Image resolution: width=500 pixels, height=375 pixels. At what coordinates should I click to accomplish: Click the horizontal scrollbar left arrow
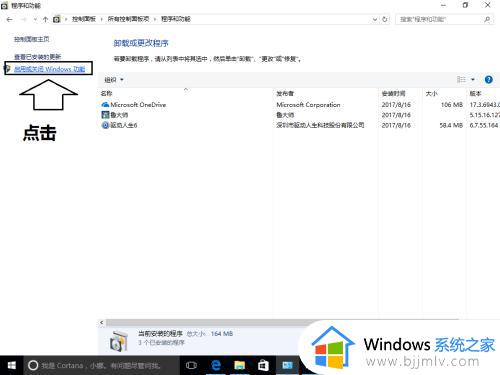[x=101, y=323]
